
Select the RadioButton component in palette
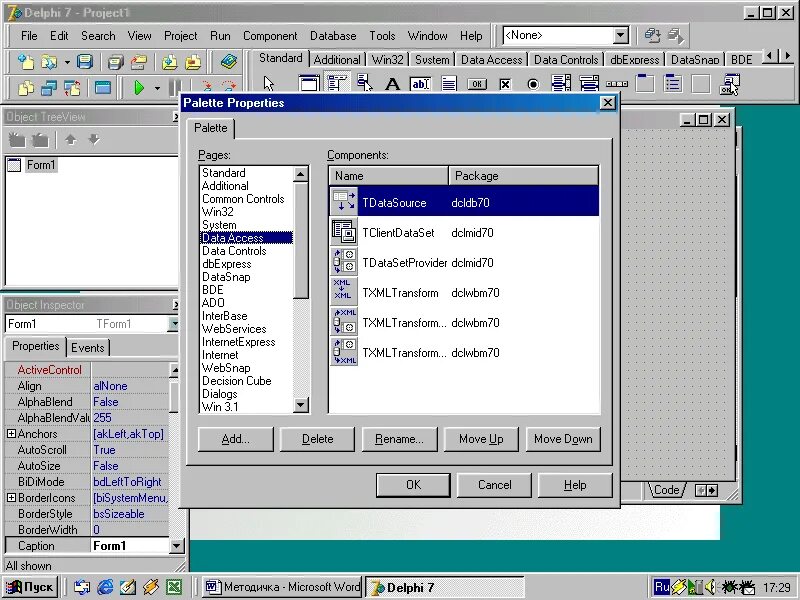(x=533, y=84)
